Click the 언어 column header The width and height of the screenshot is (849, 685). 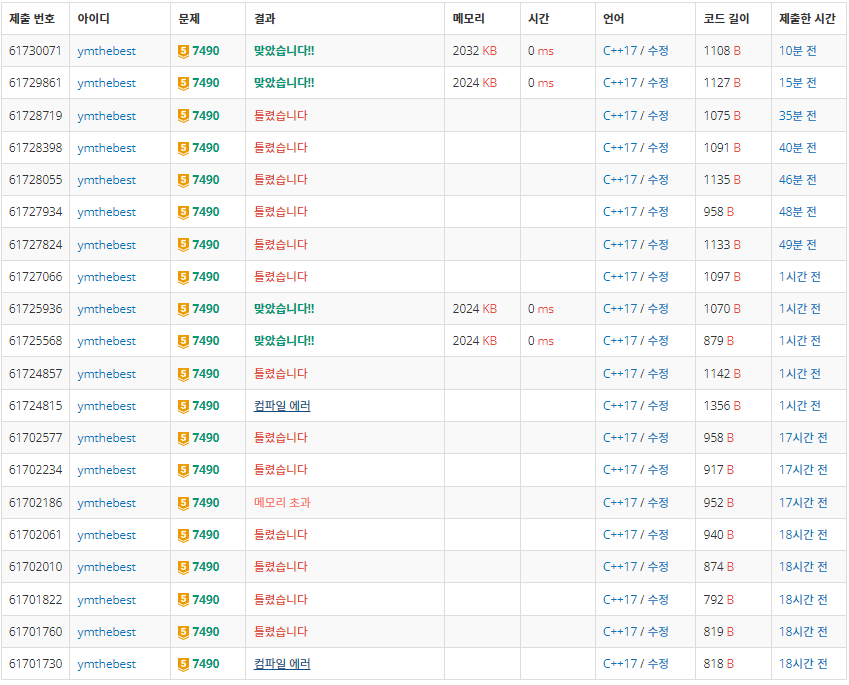613,19
